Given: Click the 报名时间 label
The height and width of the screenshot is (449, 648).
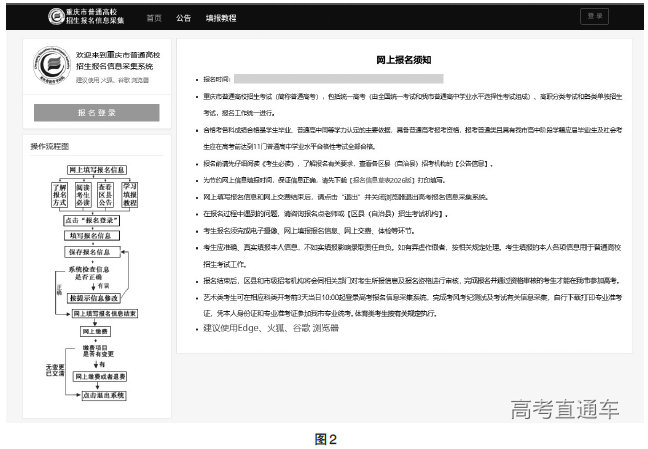Looking at the screenshot, I should click(217, 79).
